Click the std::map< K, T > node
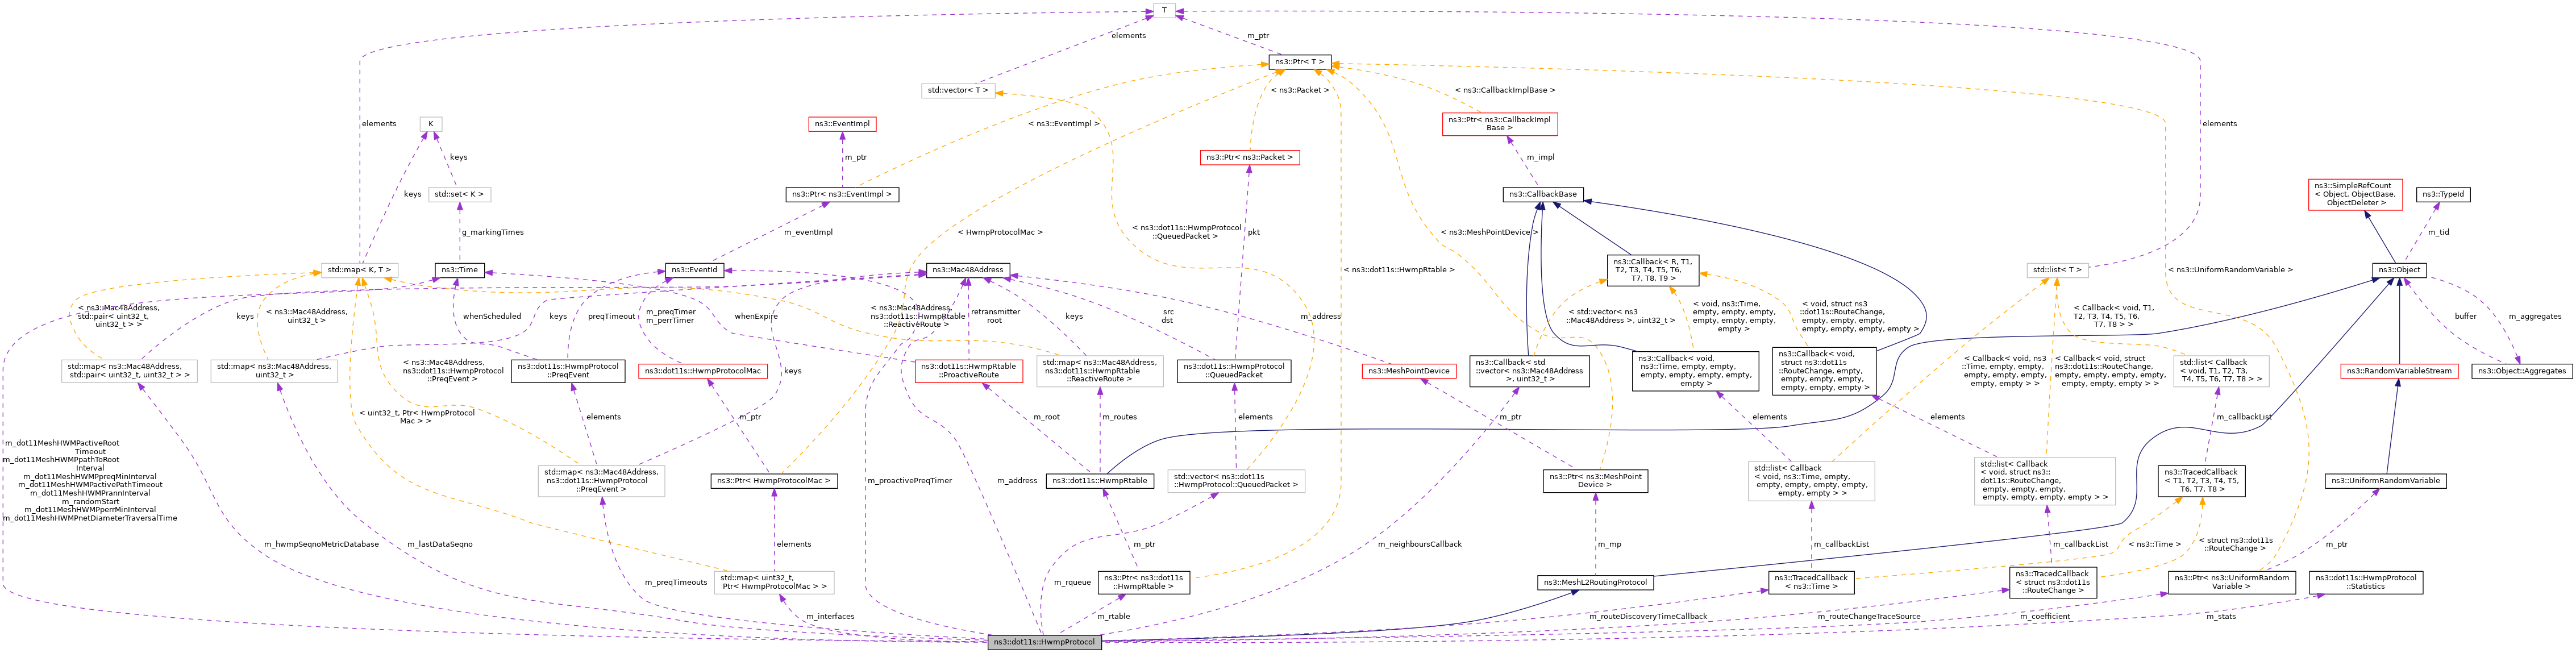Screen dimensions: 2576x653 coord(359,270)
